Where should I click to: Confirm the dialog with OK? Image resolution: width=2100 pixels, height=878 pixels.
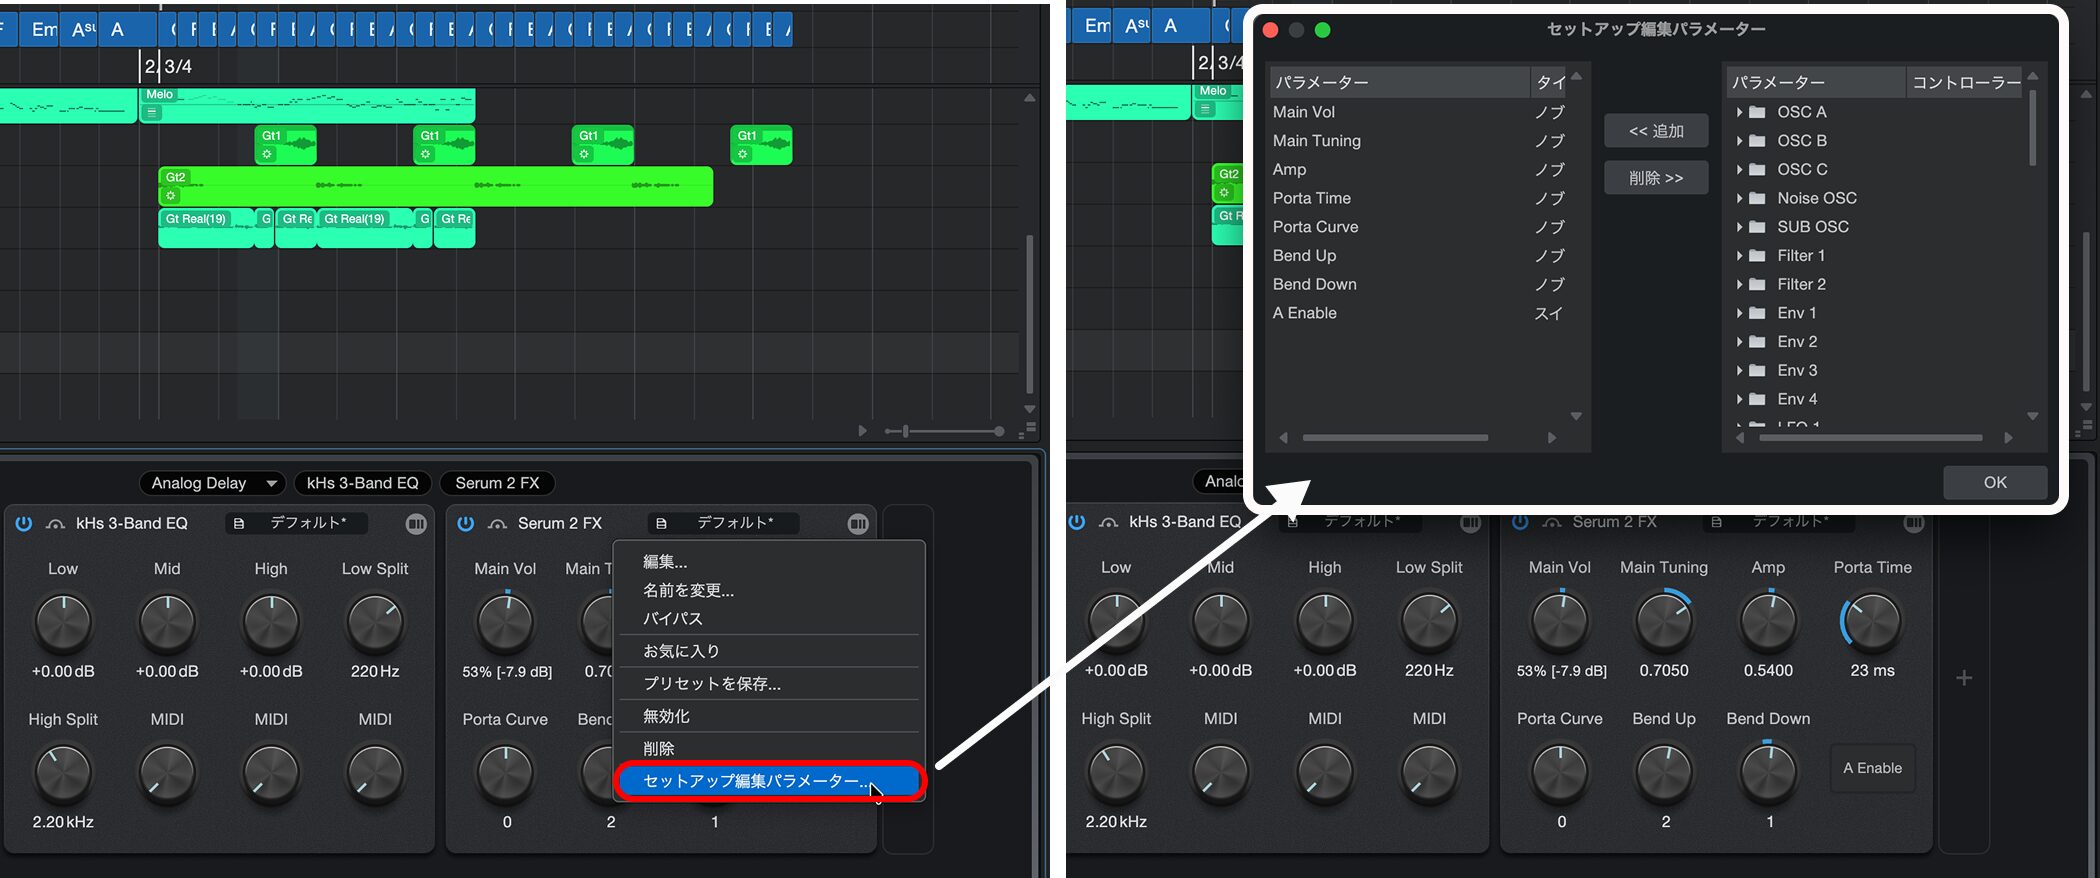click(x=1994, y=482)
